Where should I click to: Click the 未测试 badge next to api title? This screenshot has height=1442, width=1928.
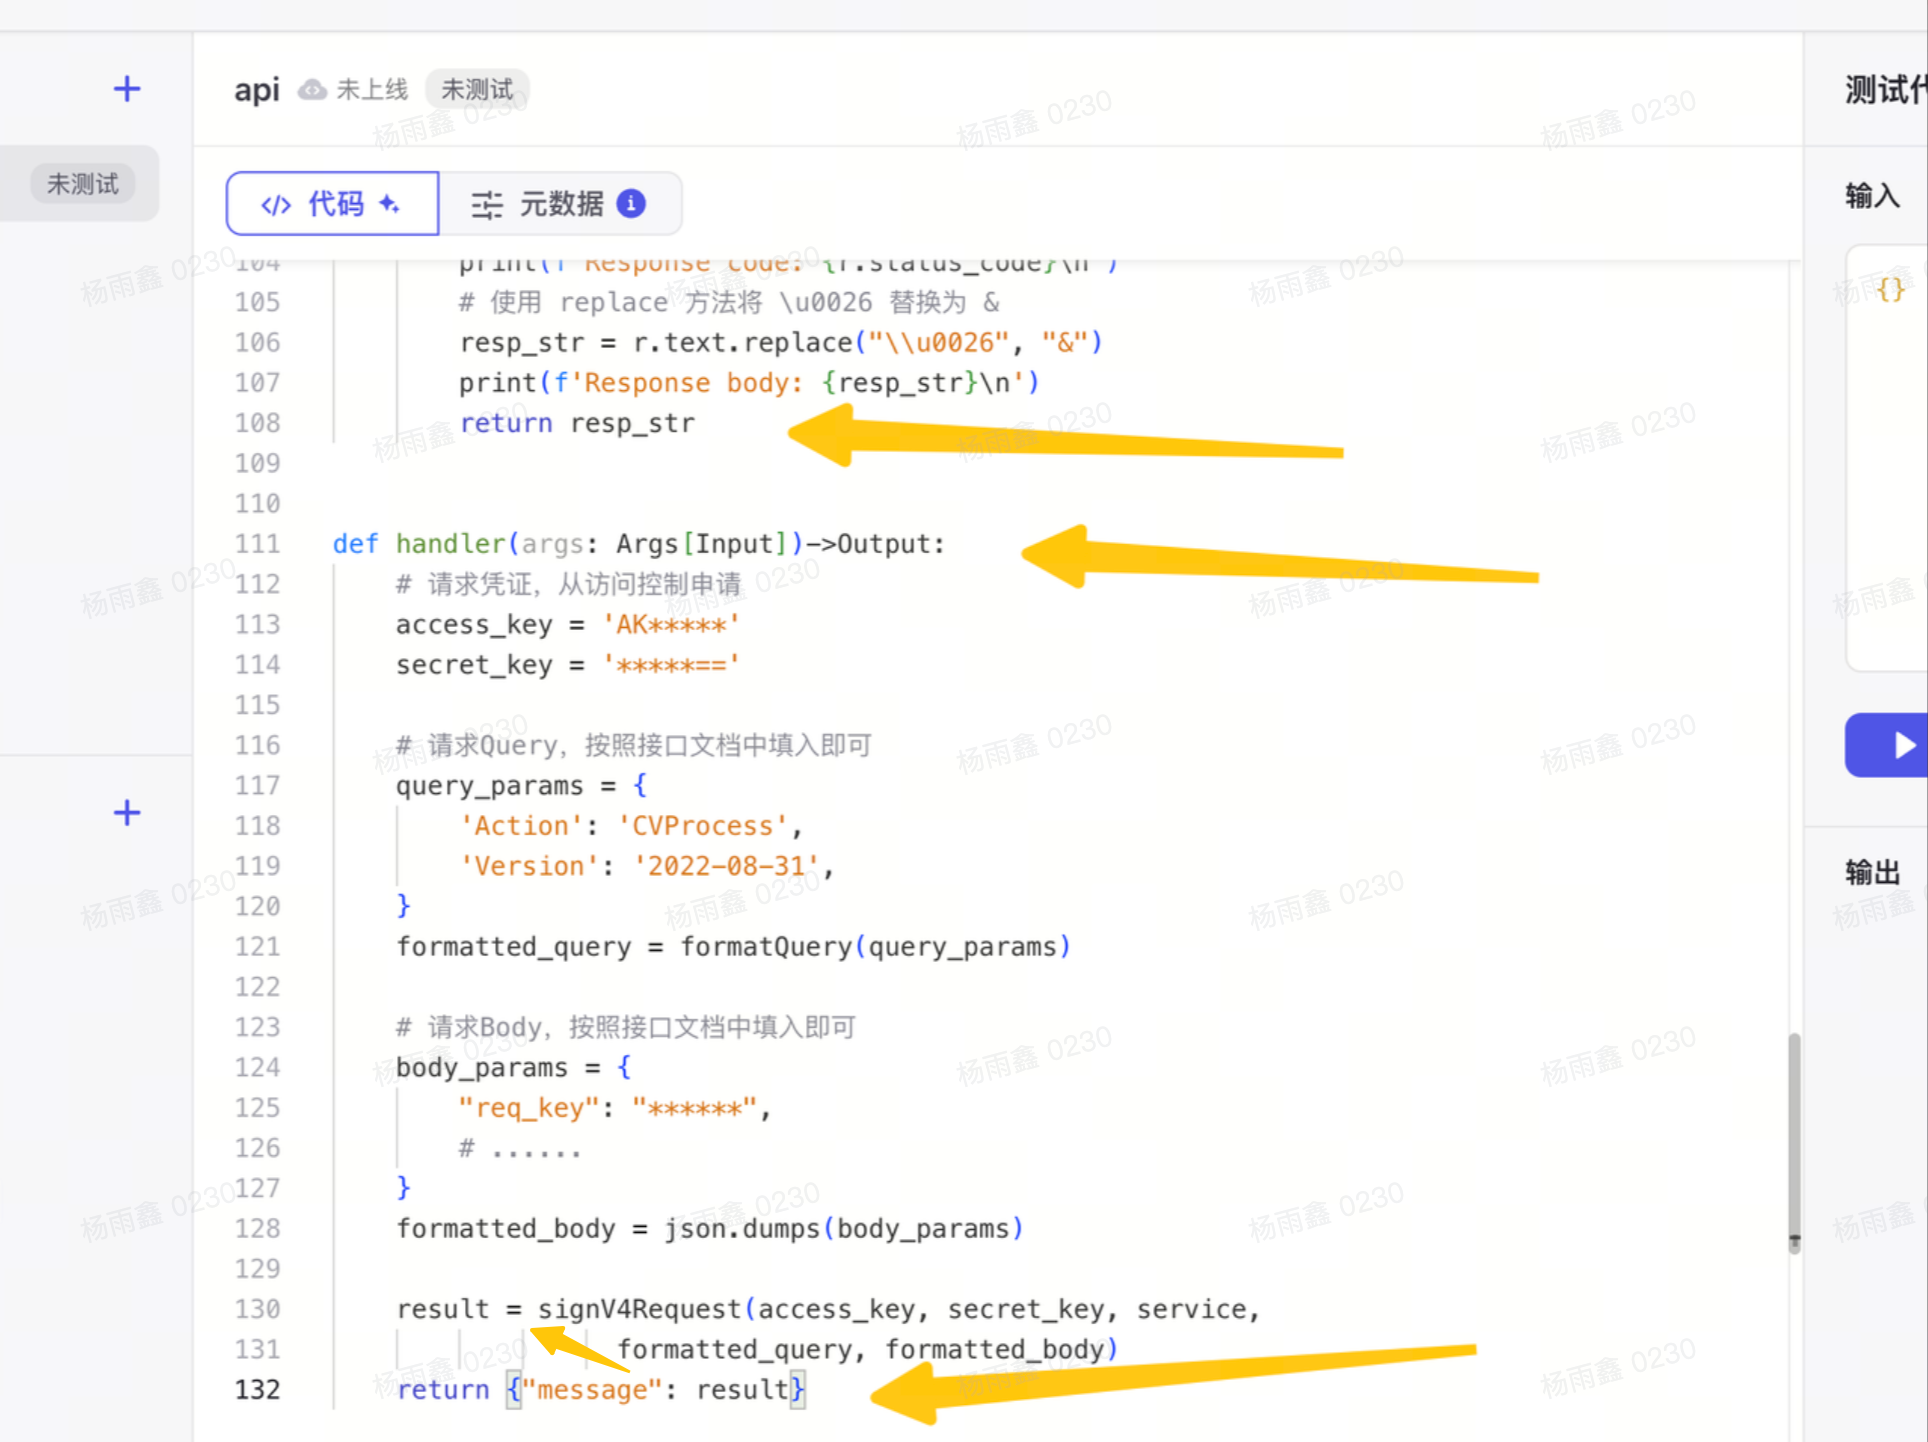pos(477,90)
